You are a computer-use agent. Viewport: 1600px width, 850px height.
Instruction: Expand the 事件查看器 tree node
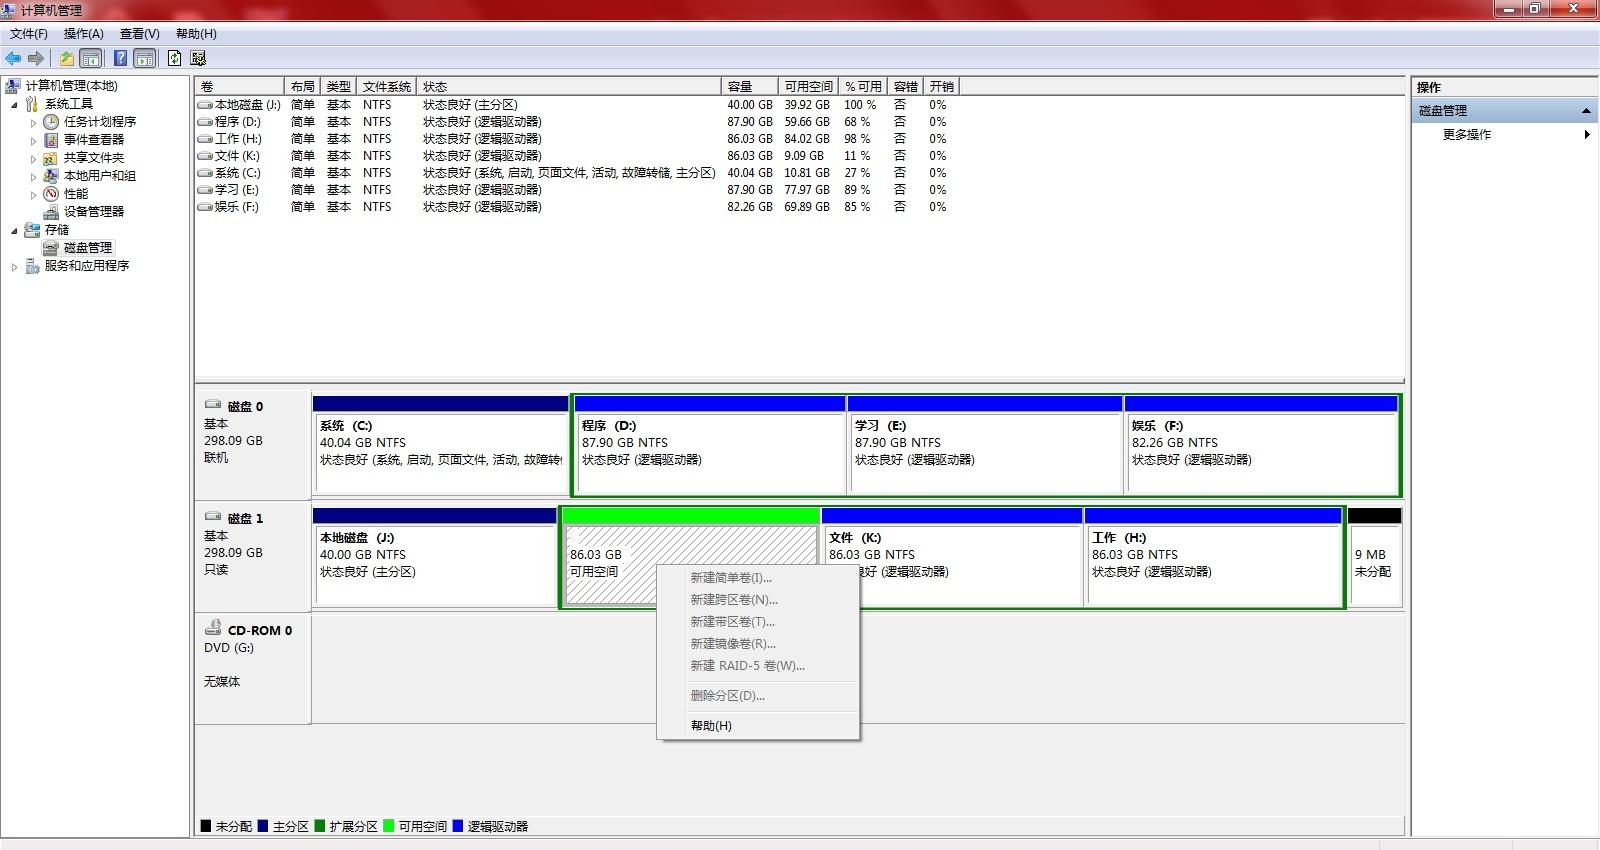click(x=33, y=141)
